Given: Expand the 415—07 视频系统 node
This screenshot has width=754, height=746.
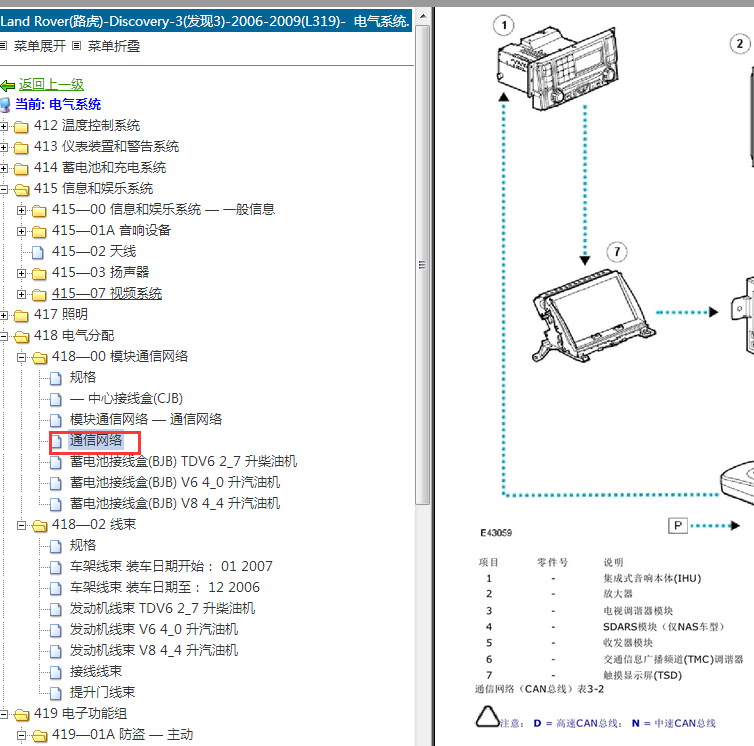Looking at the screenshot, I should 21,294.
